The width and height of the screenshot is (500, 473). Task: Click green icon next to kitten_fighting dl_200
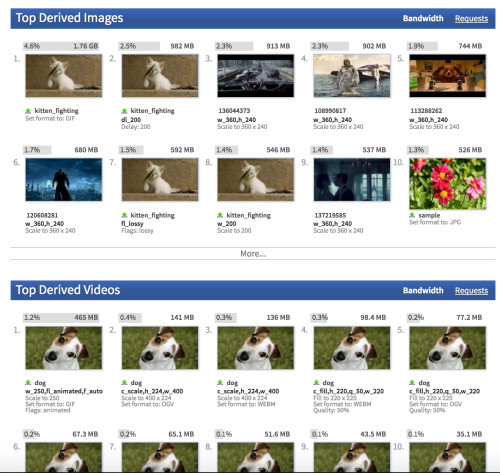coord(124,111)
